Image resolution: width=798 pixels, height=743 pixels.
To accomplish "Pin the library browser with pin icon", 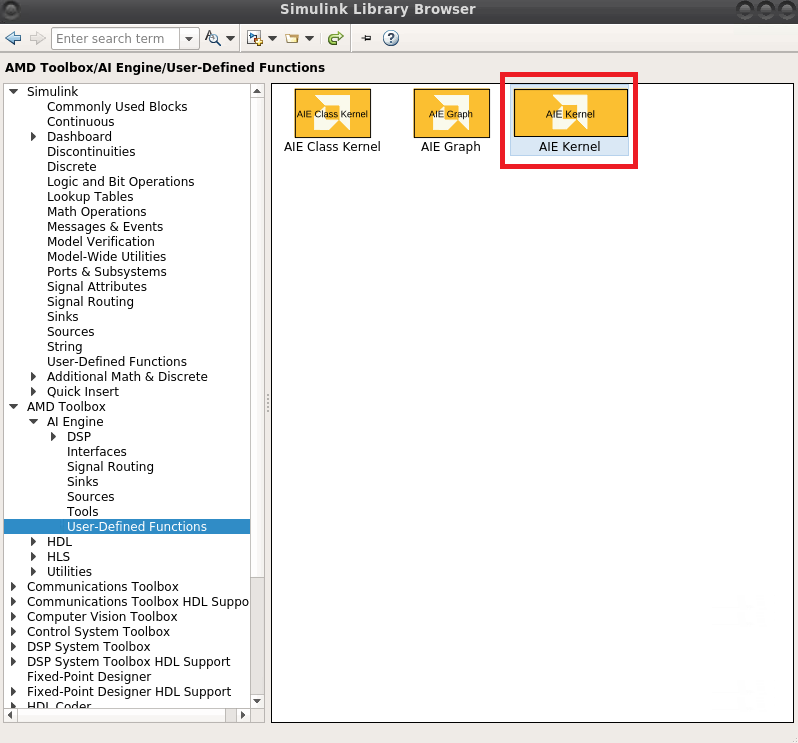I will pyautogui.click(x=366, y=39).
